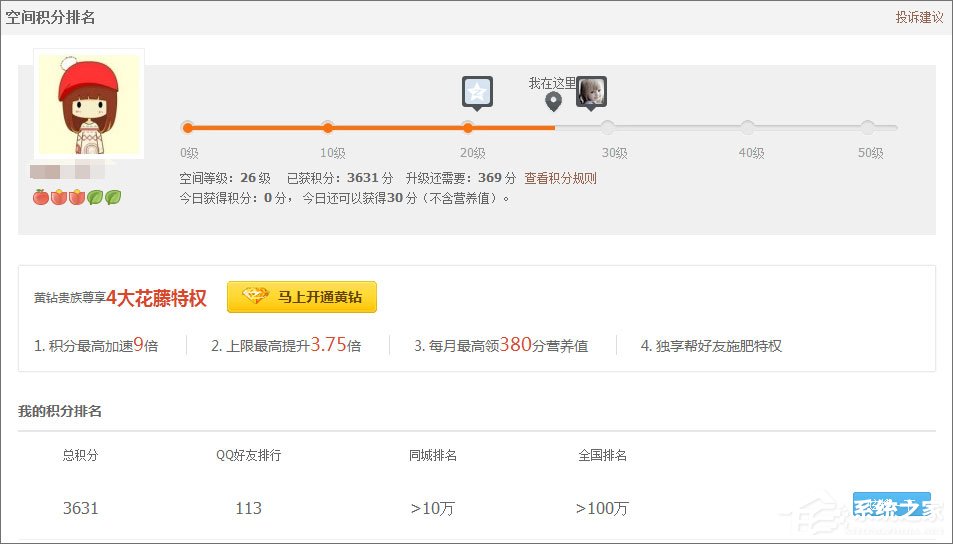Open the "查看积分规则" link
Screen dimensions: 953x544
(x=560, y=178)
